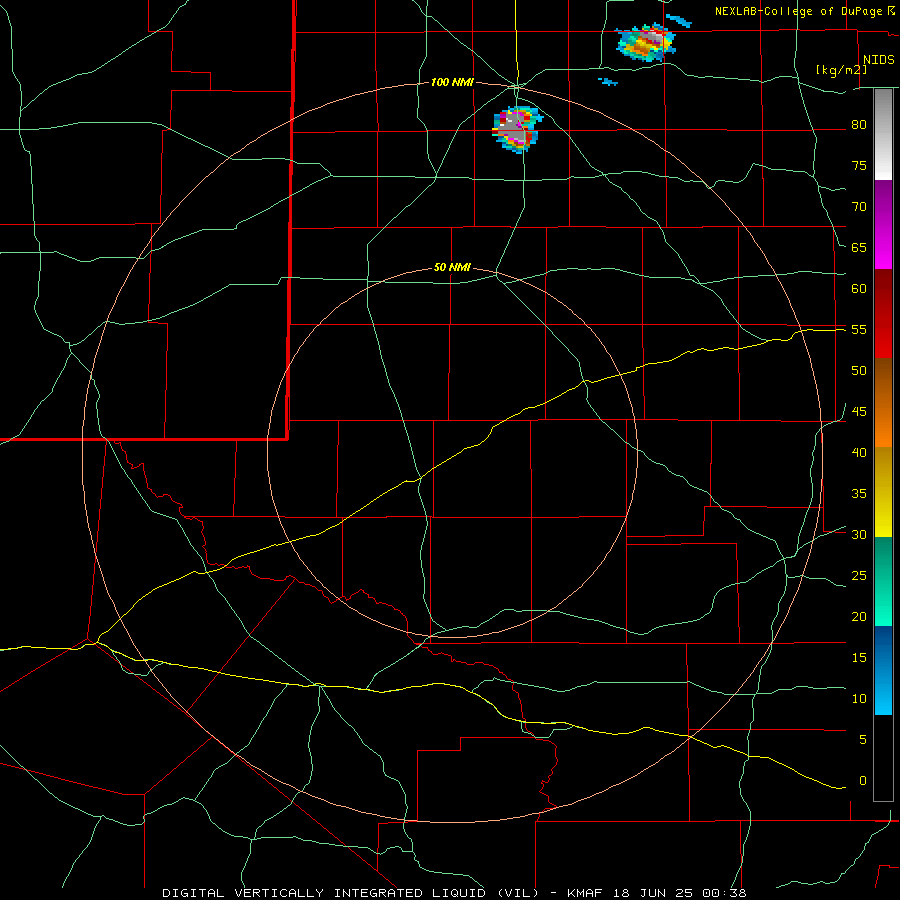
Task: Select the purple-magenta segment of the color scale
Action: coord(883,224)
